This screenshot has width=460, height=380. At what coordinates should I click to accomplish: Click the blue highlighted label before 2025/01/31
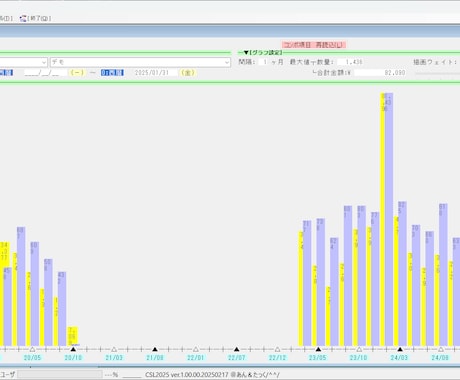(x=112, y=73)
